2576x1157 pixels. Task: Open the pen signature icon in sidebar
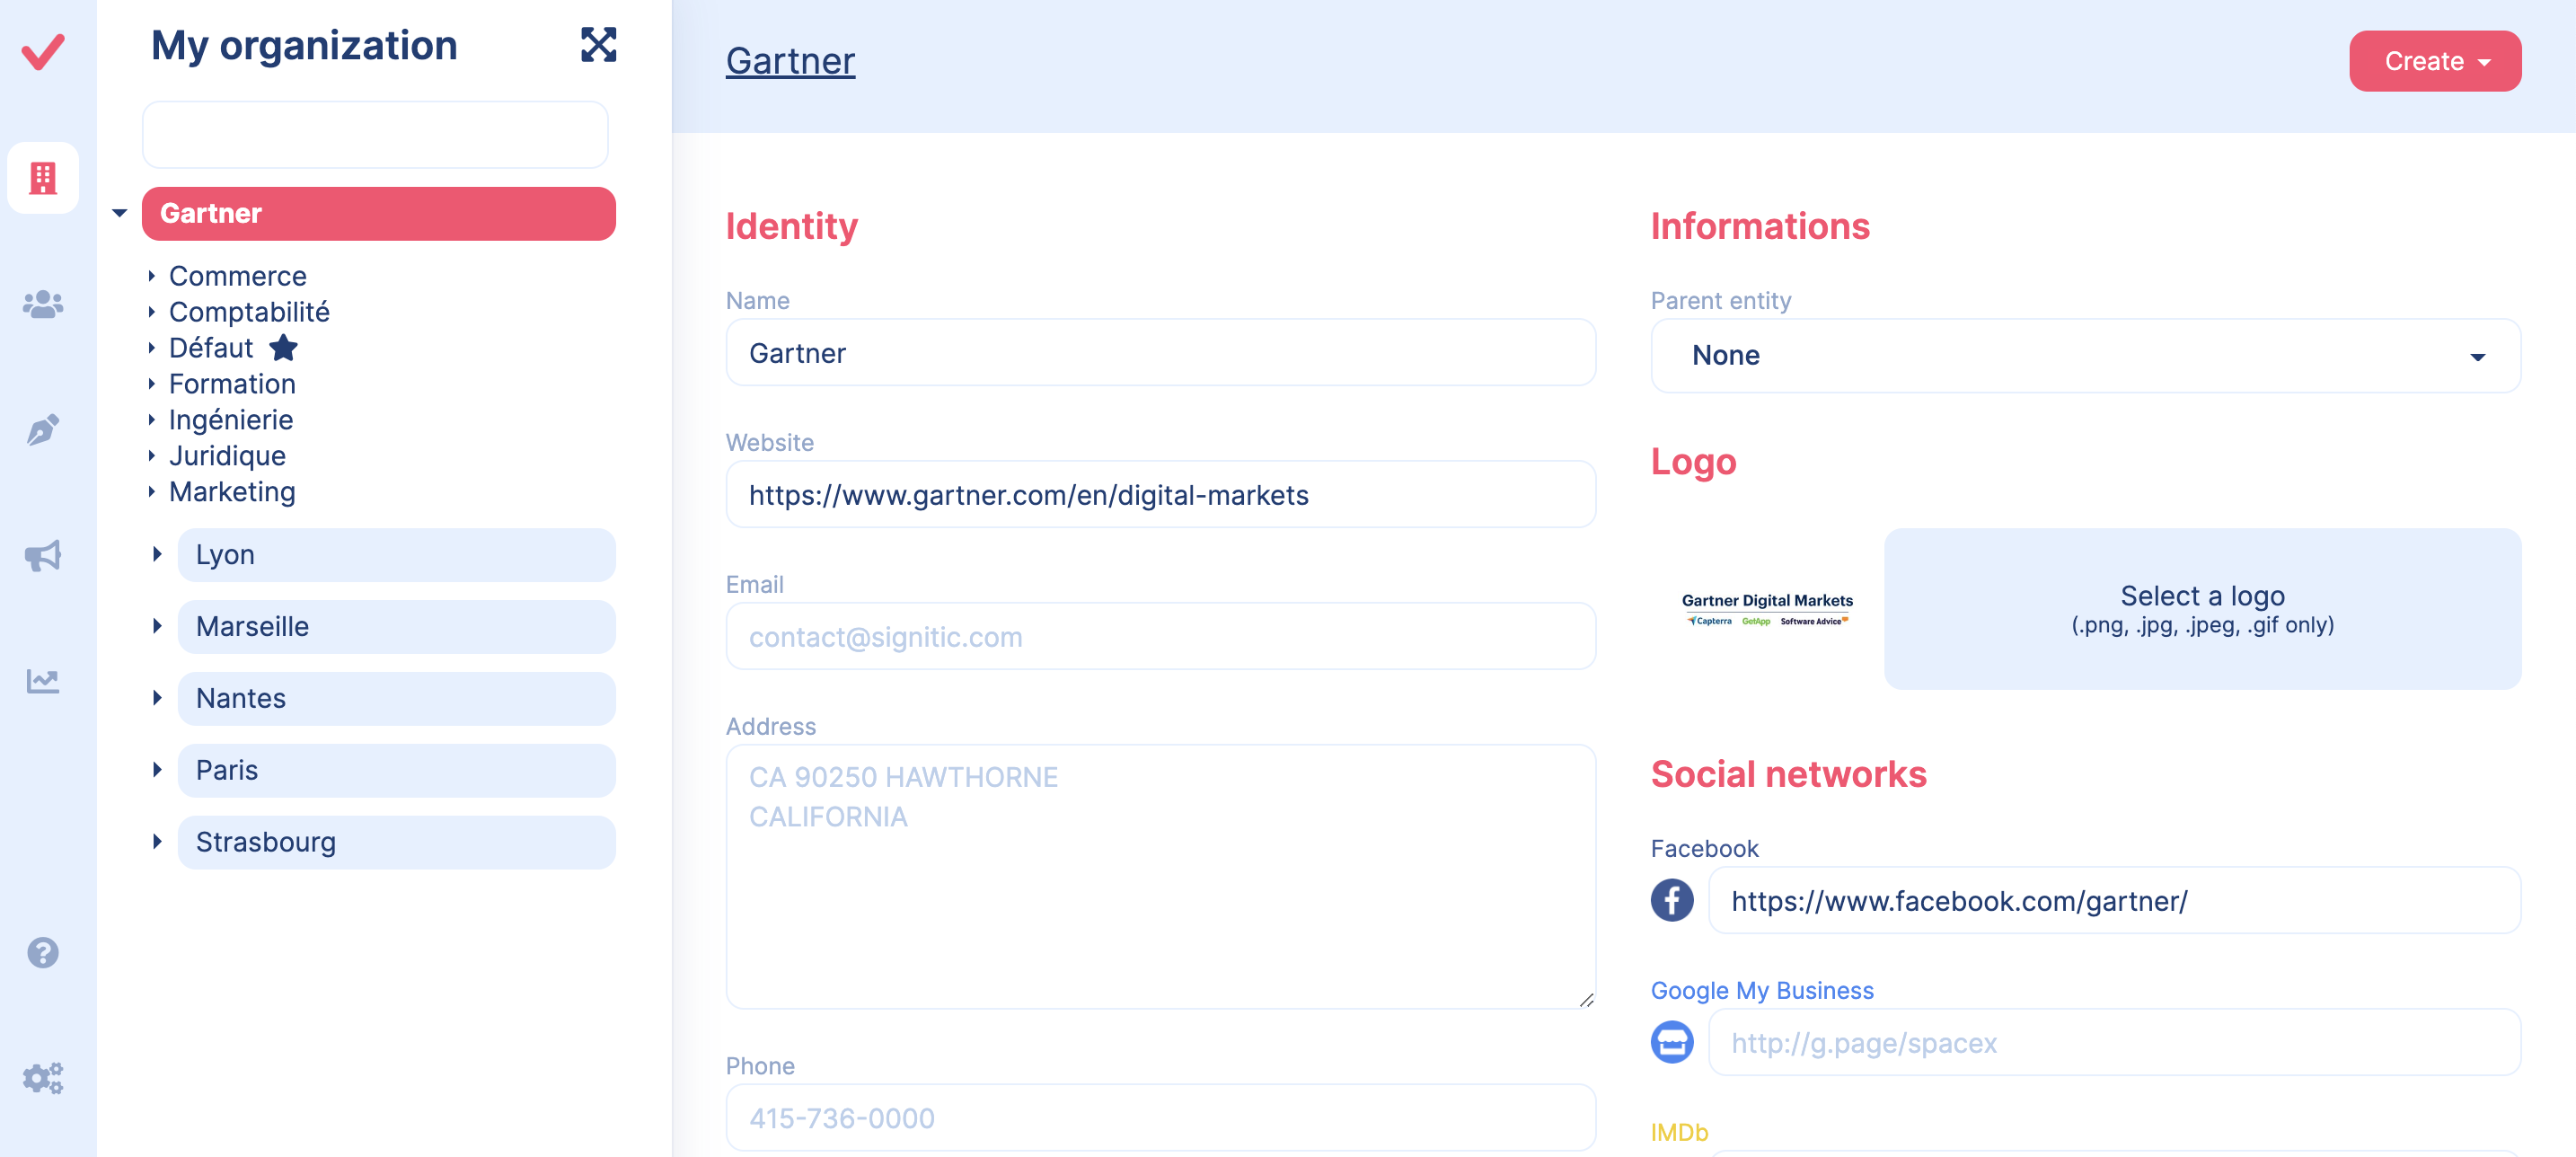pos(43,430)
